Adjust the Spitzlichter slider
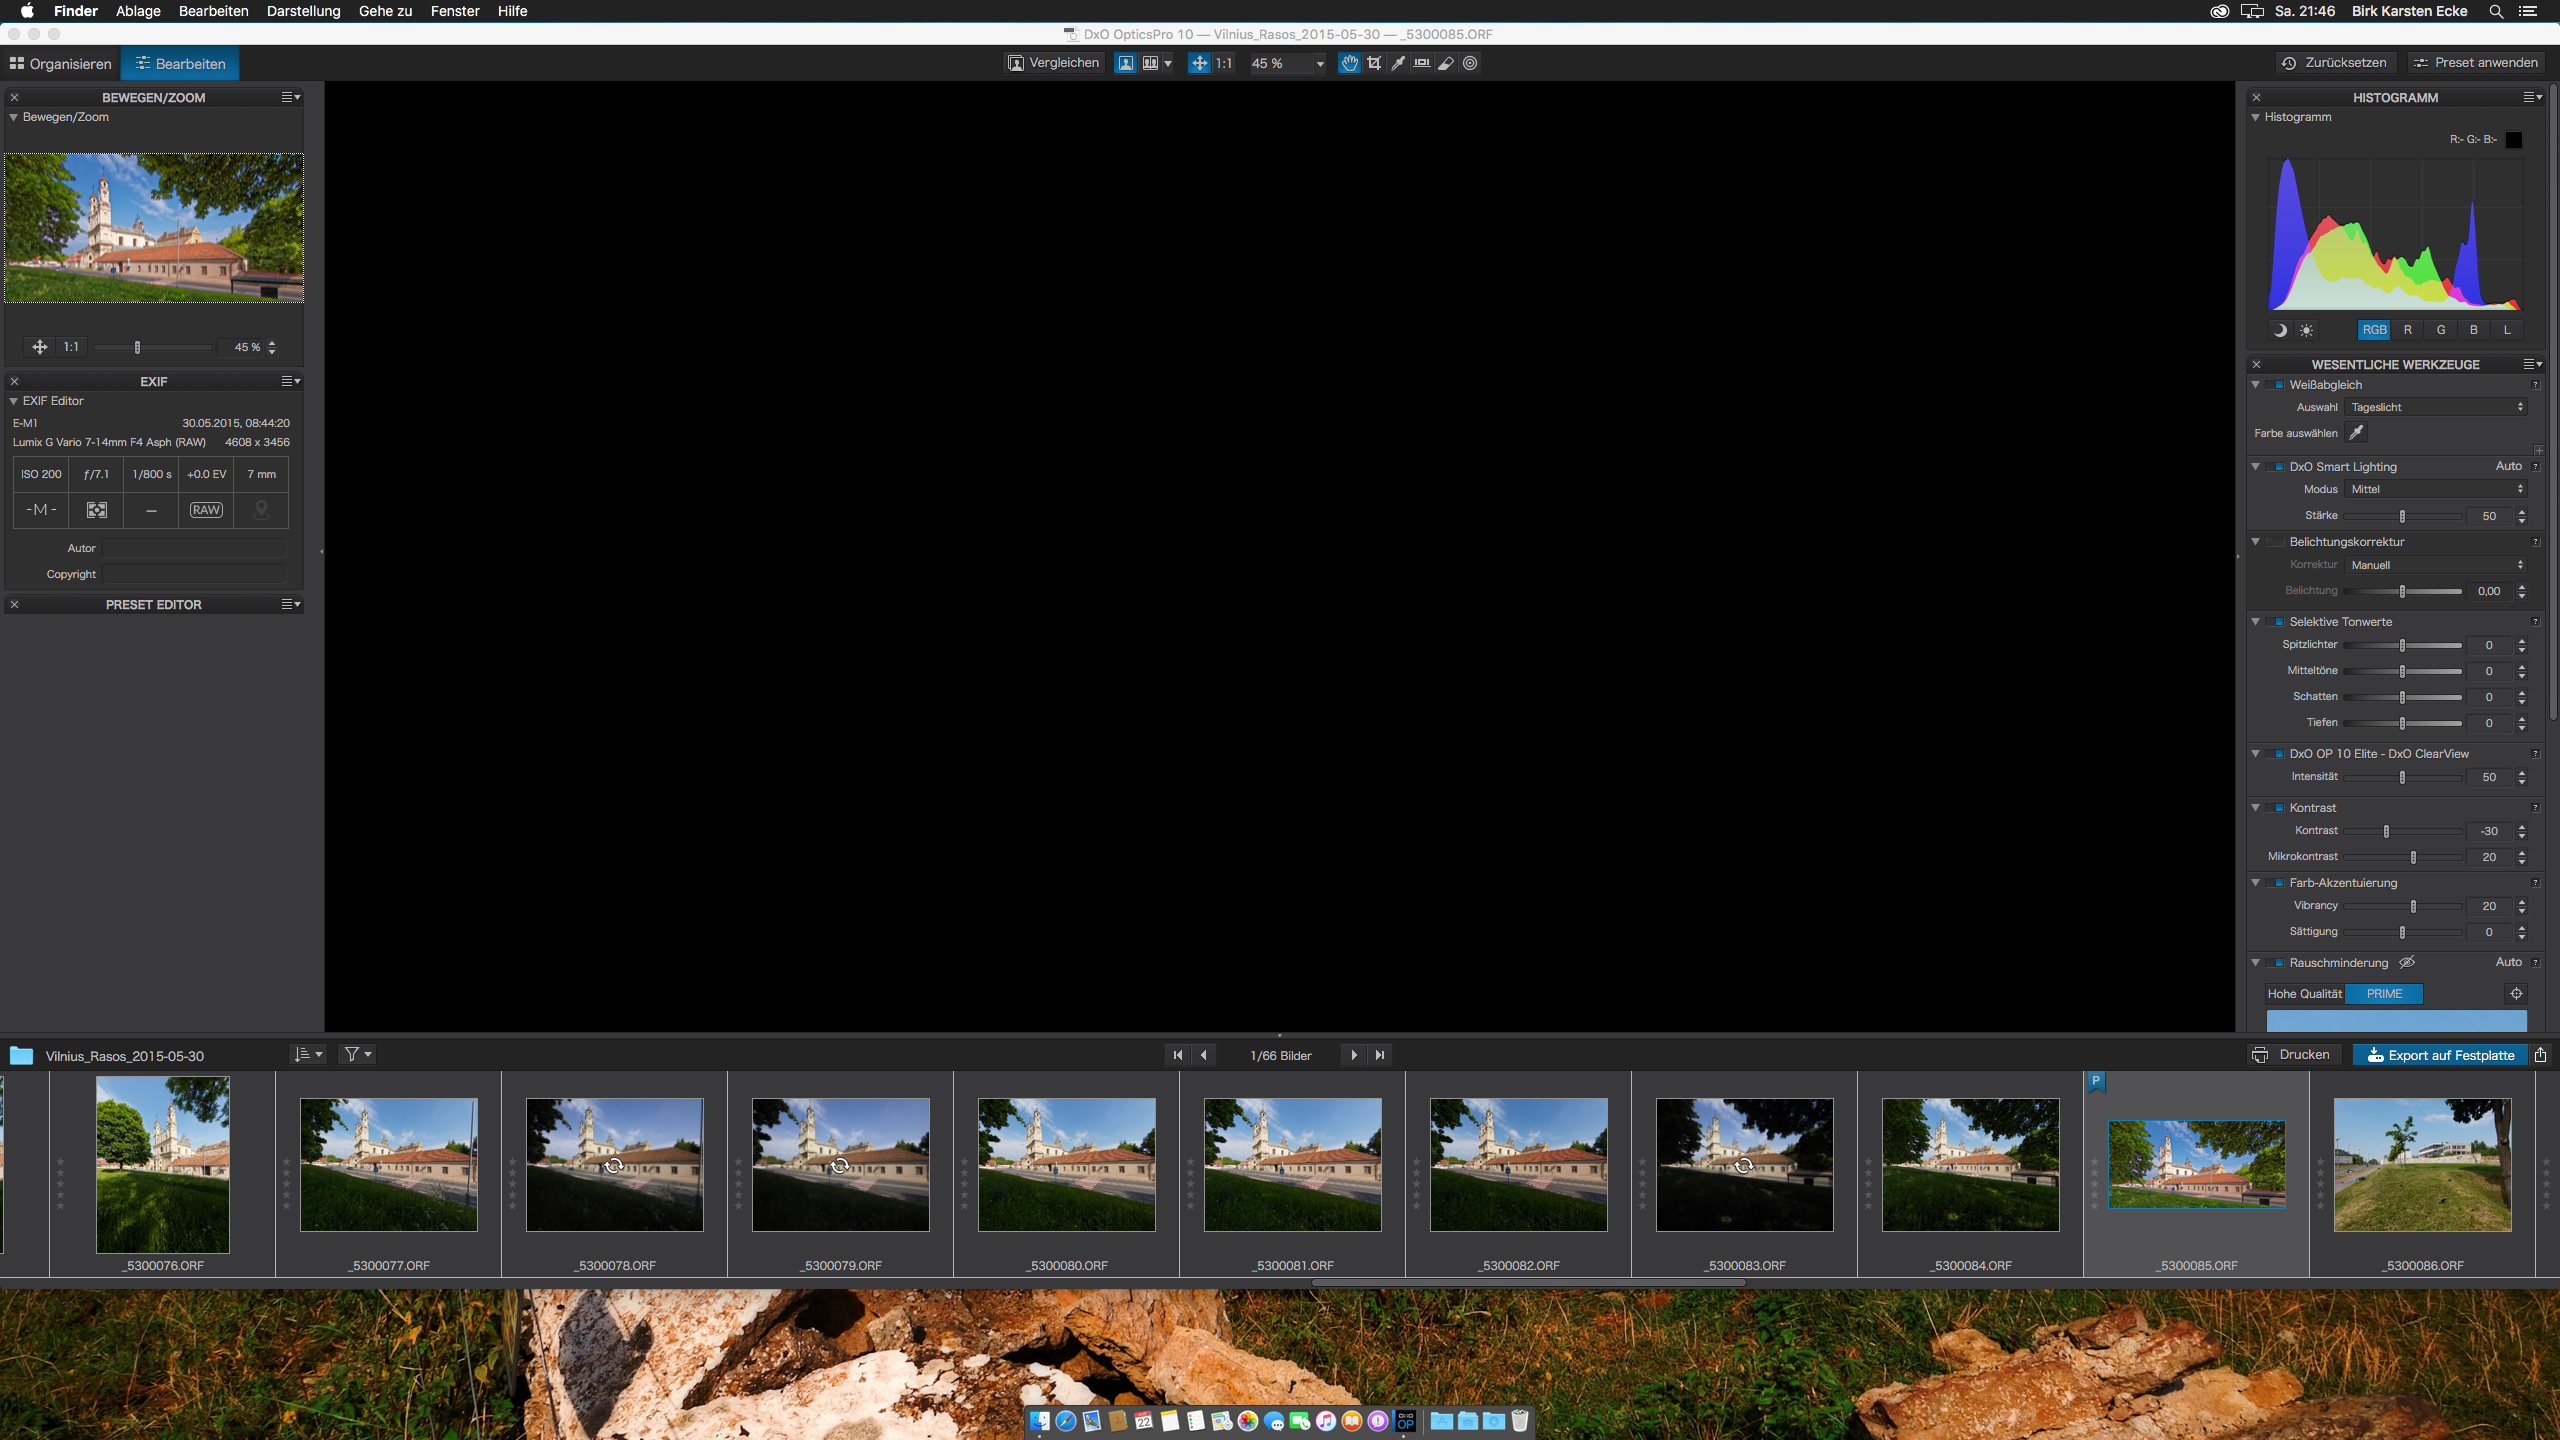 click(x=2402, y=645)
